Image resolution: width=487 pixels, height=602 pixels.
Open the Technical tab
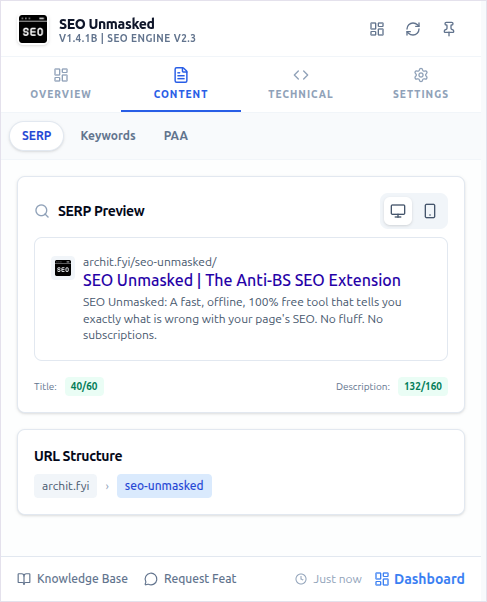[x=301, y=84]
